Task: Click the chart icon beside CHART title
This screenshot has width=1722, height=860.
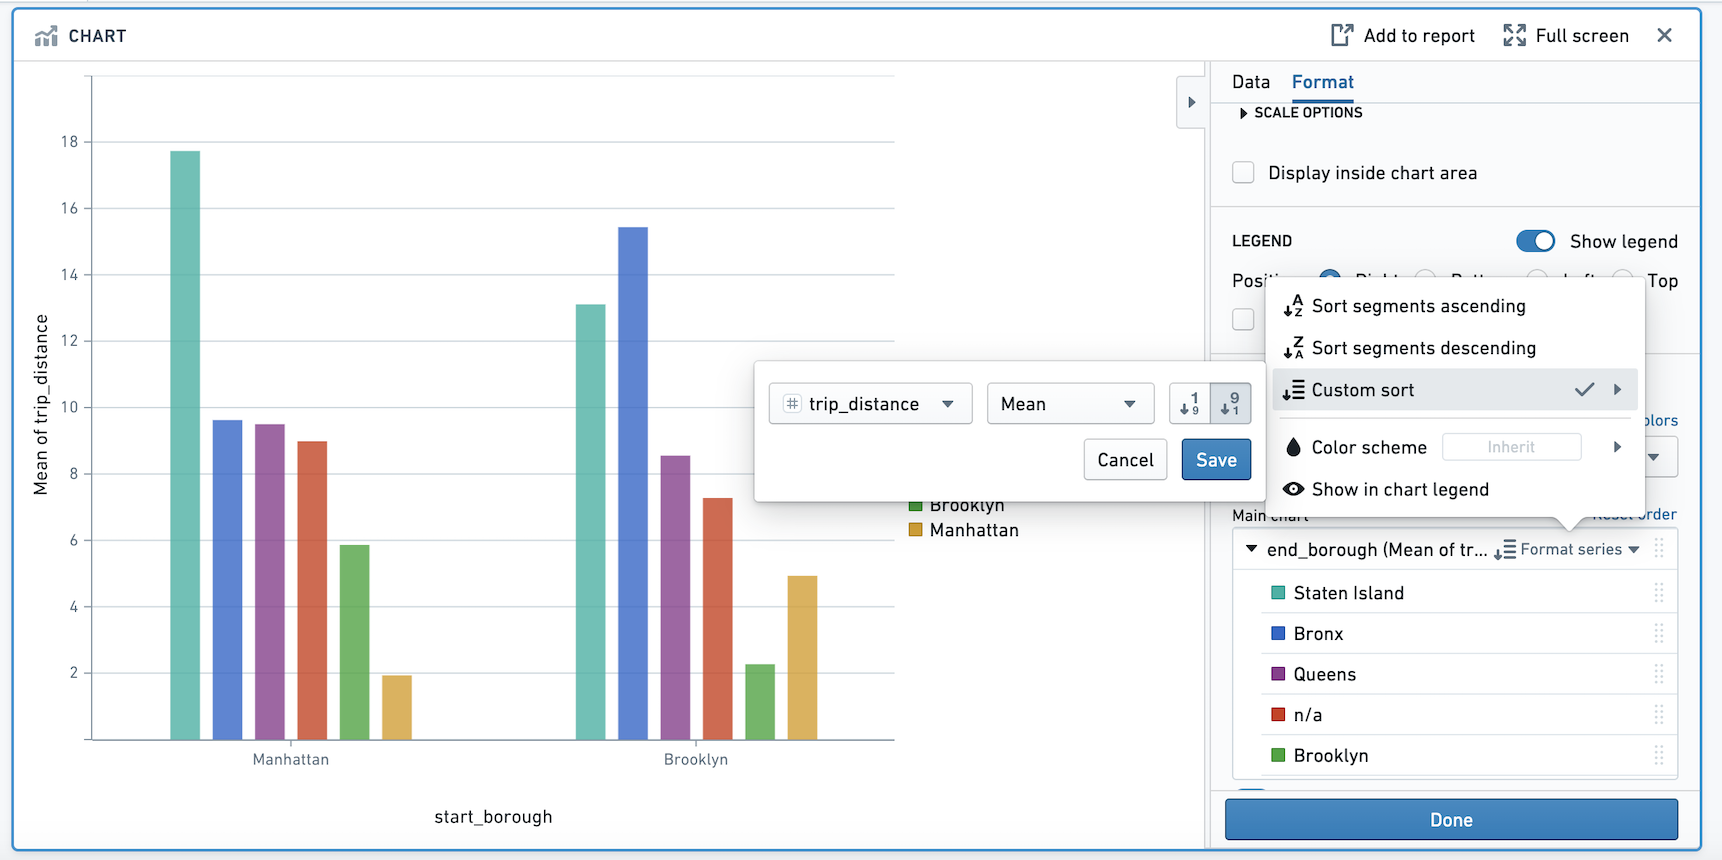Action: pyautogui.click(x=46, y=36)
